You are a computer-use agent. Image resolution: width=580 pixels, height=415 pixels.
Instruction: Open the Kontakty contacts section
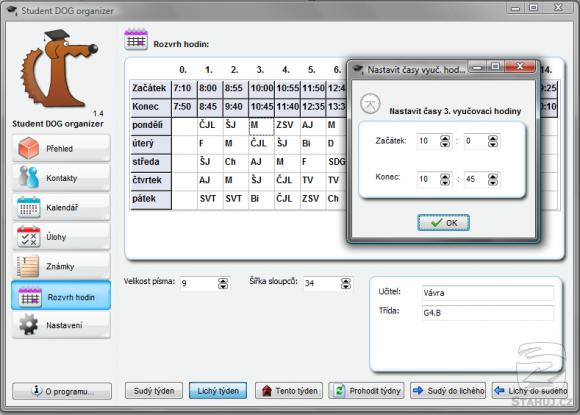61,178
